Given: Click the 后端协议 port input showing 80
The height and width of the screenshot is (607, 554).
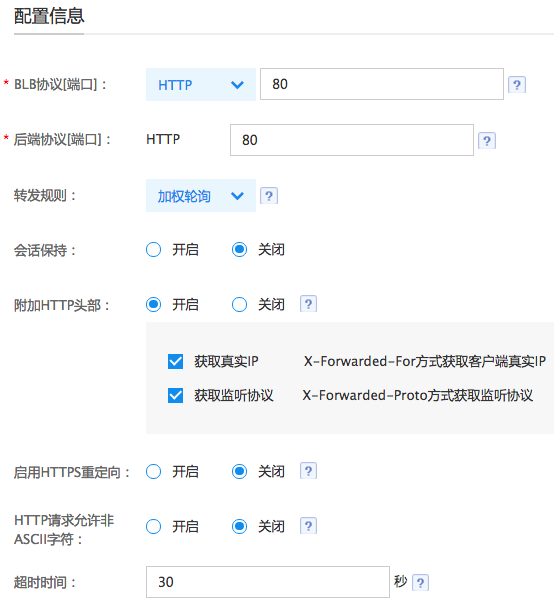Looking at the screenshot, I should [x=352, y=140].
